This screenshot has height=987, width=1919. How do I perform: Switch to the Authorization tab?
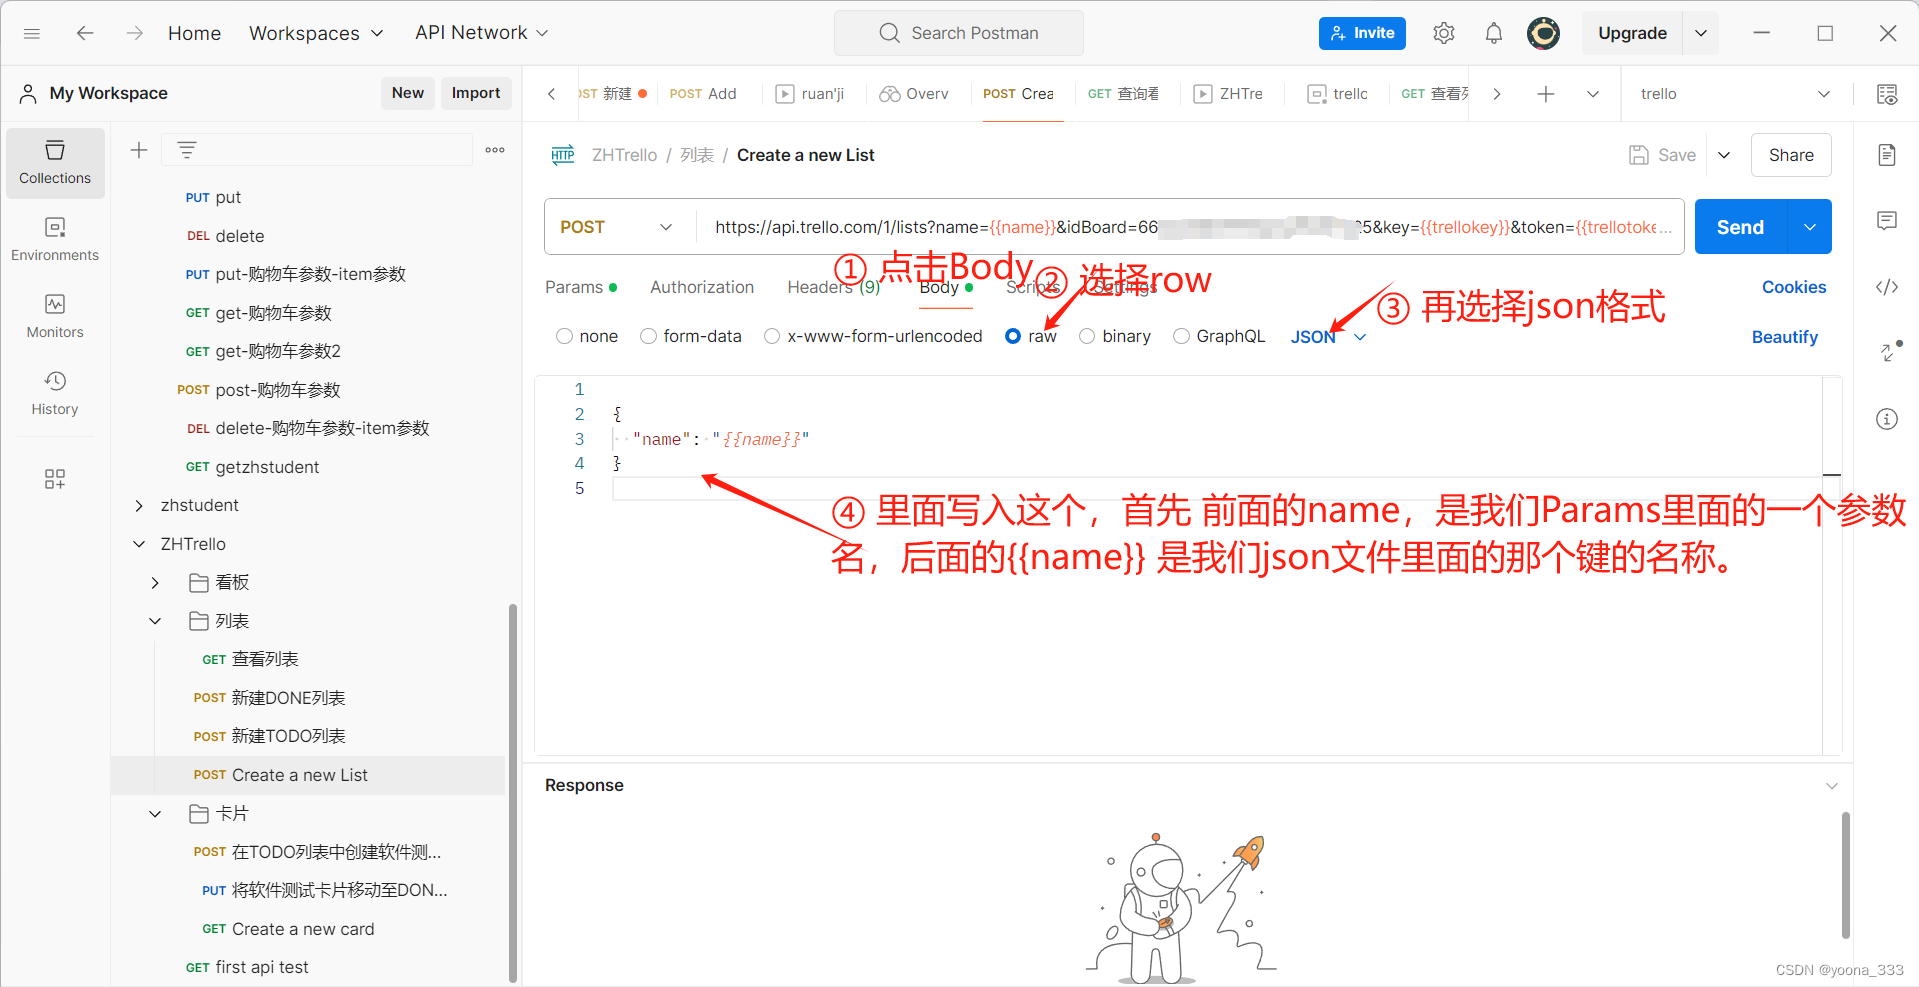click(x=701, y=287)
